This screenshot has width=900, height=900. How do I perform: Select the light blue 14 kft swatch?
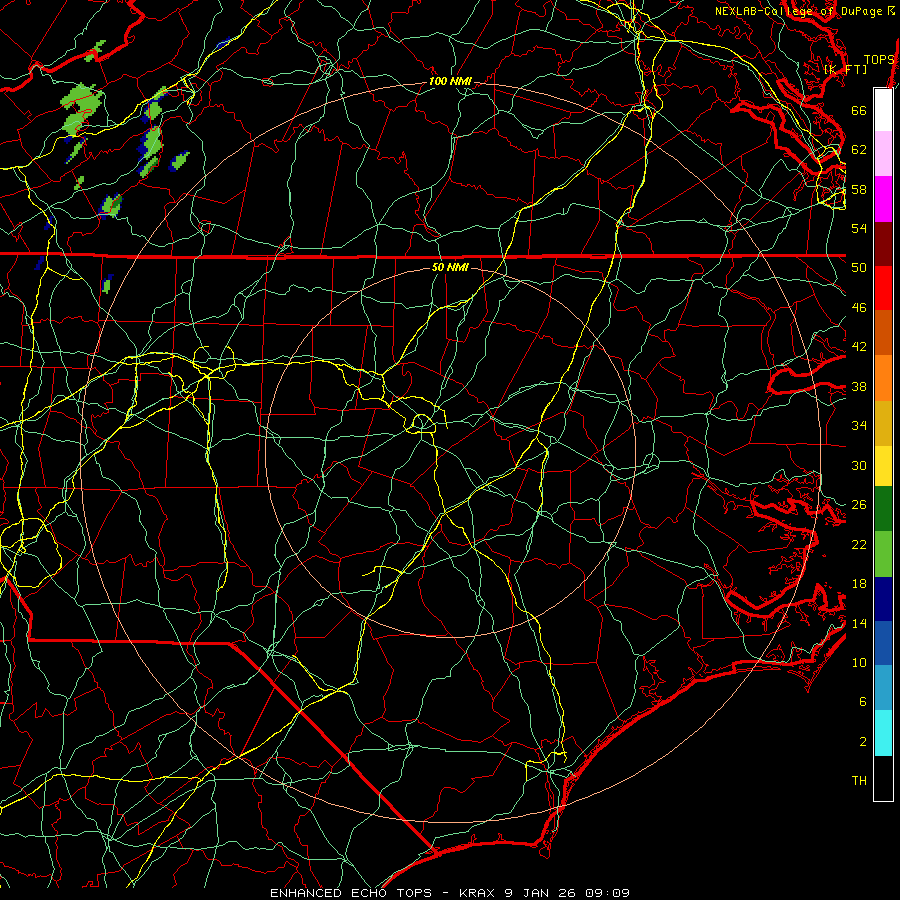pyautogui.click(x=883, y=688)
